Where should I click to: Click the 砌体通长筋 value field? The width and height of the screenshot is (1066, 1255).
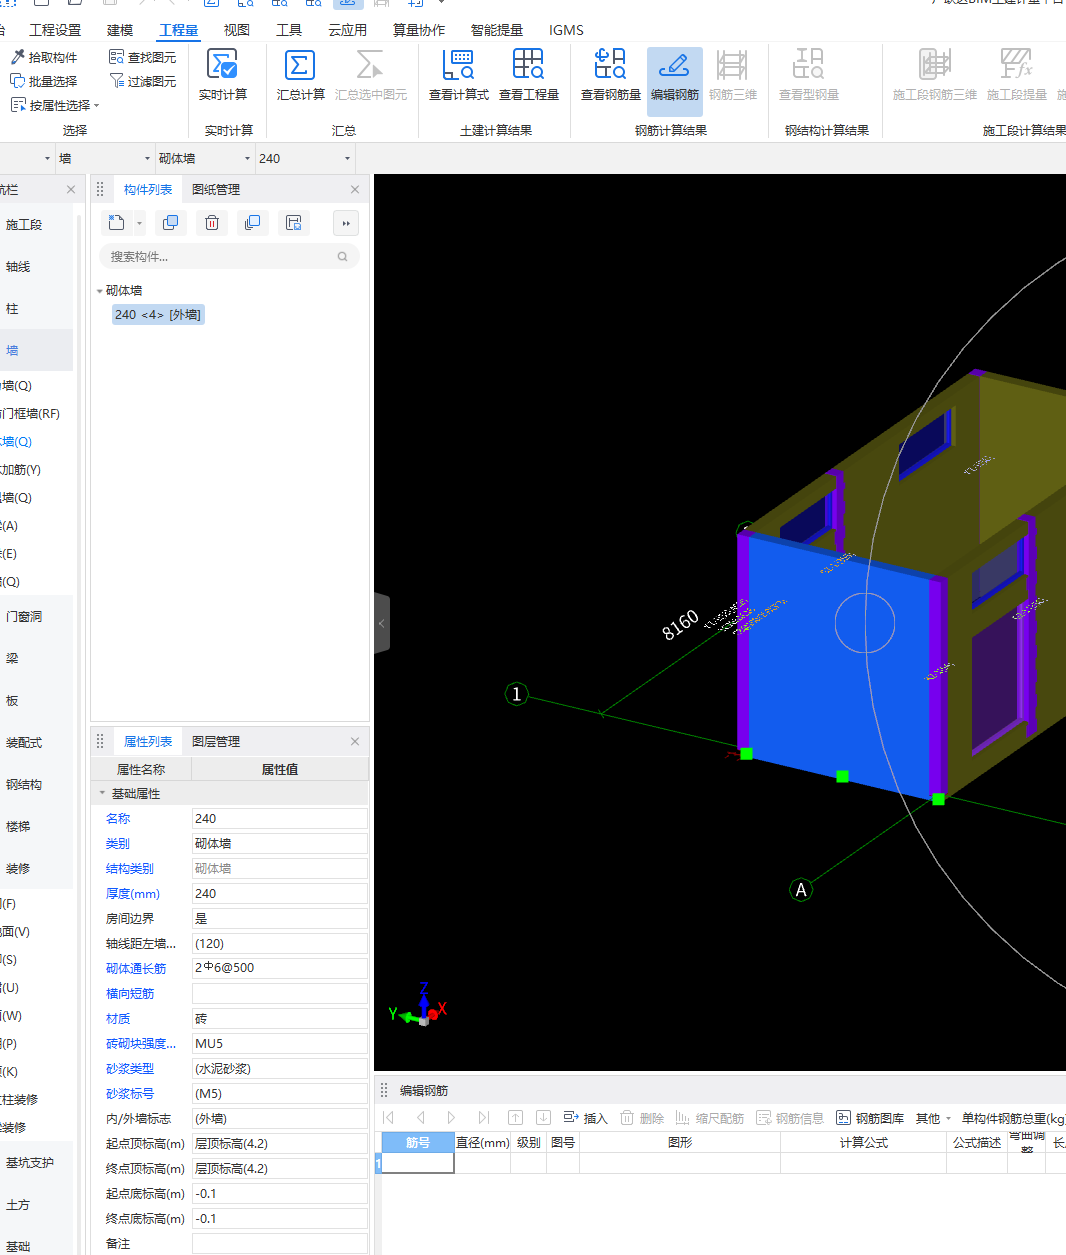(280, 969)
